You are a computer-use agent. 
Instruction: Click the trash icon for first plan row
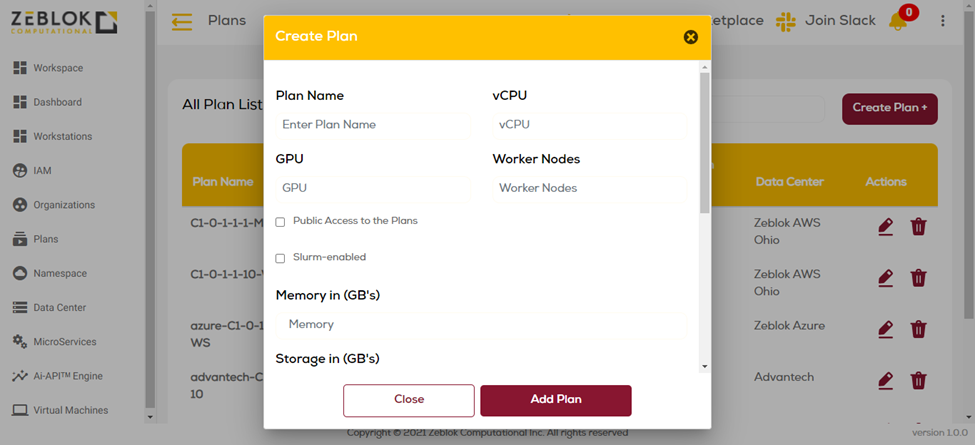(x=918, y=227)
